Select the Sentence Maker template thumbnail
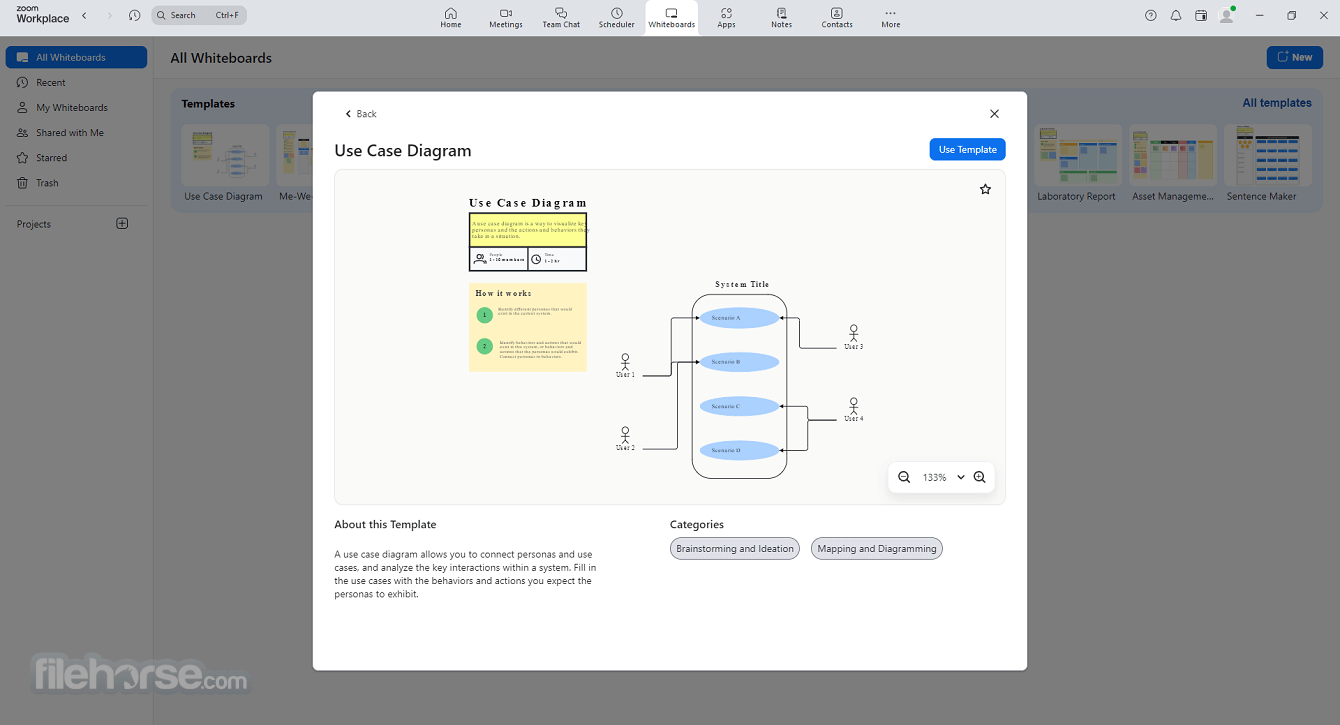Image resolution: width=1340 pixels, height=725 pixels. click(x=1267, y=156)
